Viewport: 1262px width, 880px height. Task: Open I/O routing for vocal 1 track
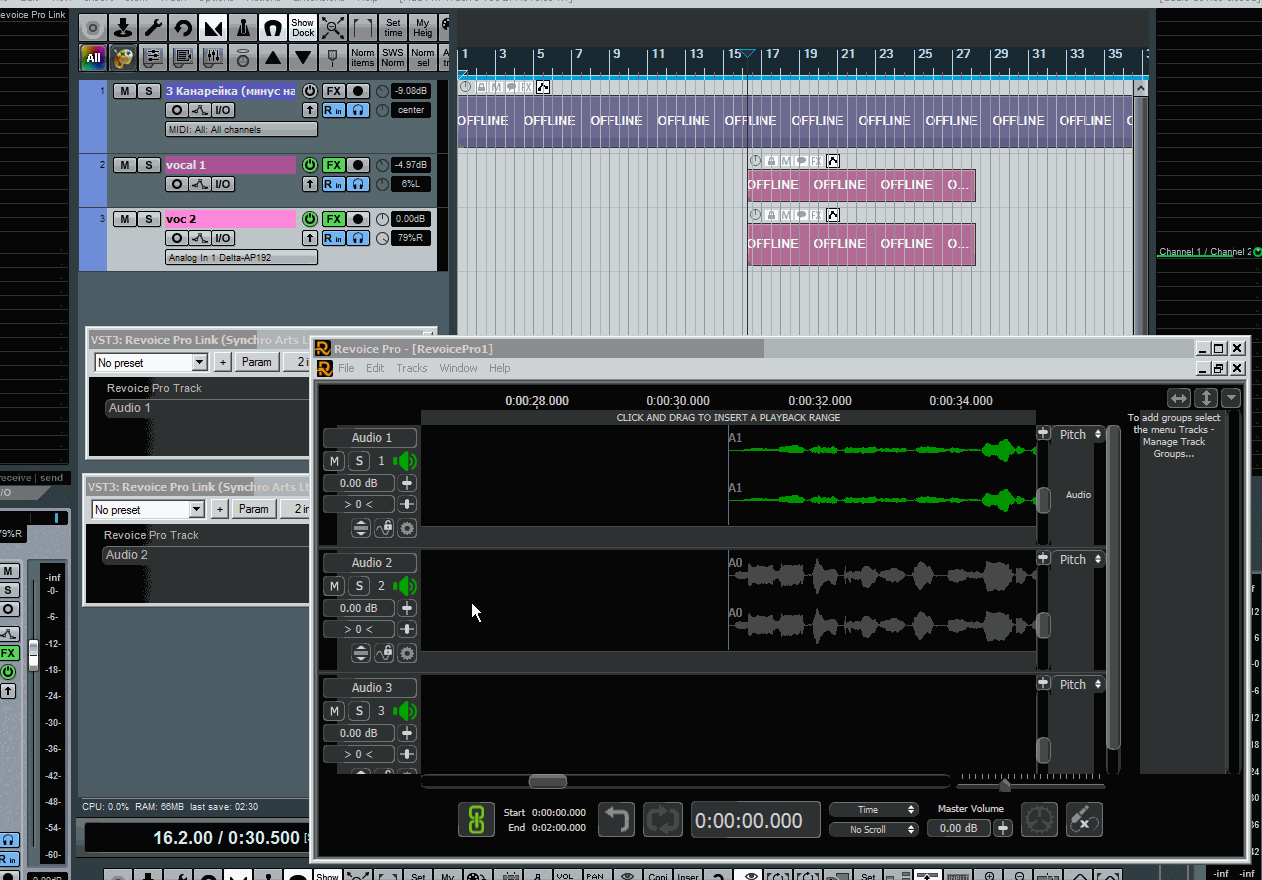click(x=223, y=184)
